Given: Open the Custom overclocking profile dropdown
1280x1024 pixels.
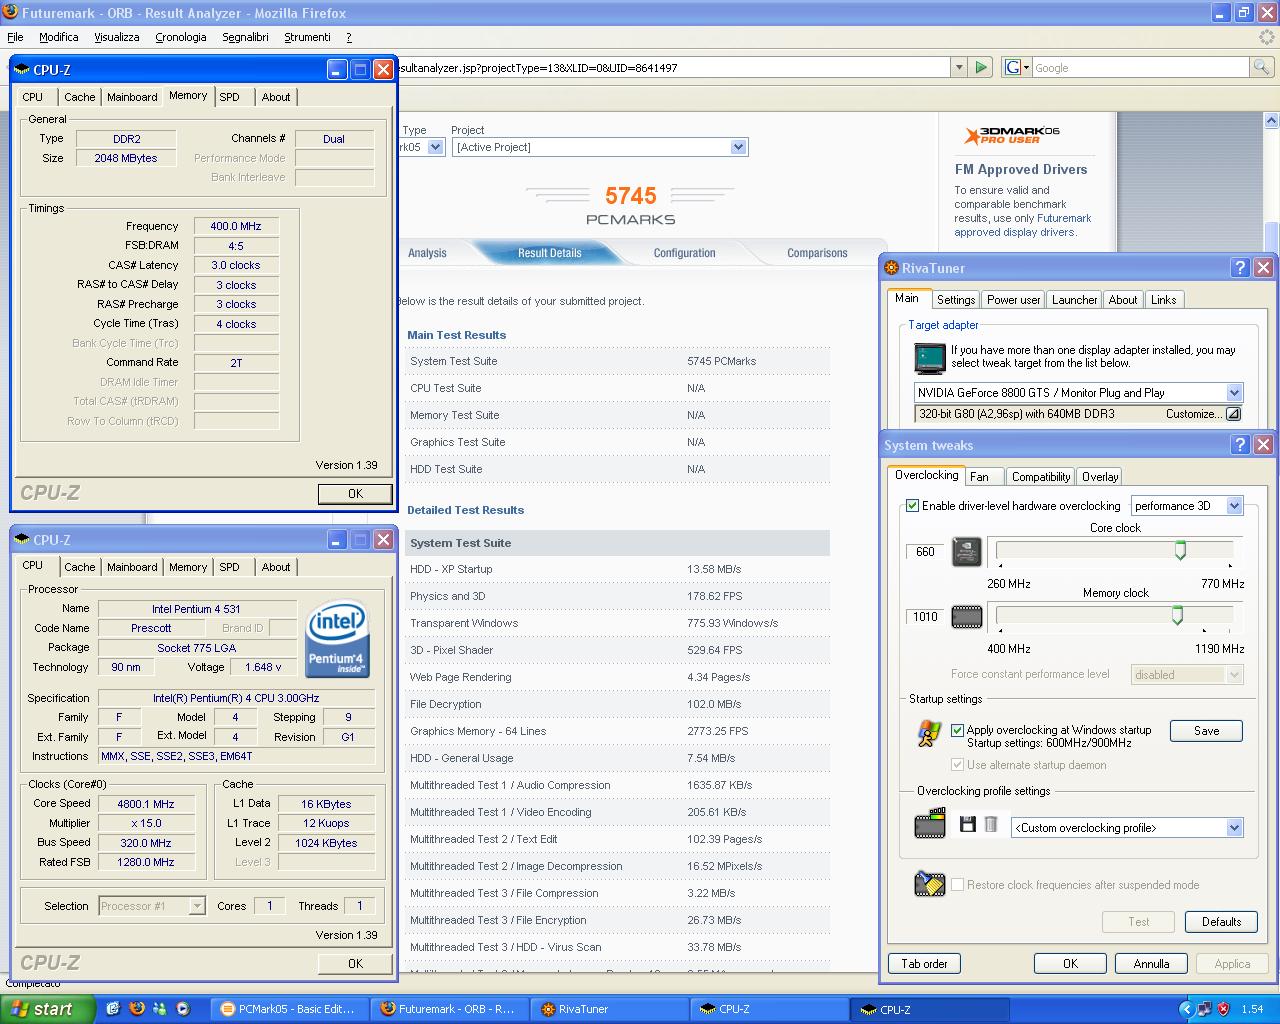Looking at the screenshot, I should click(1234, 828).
